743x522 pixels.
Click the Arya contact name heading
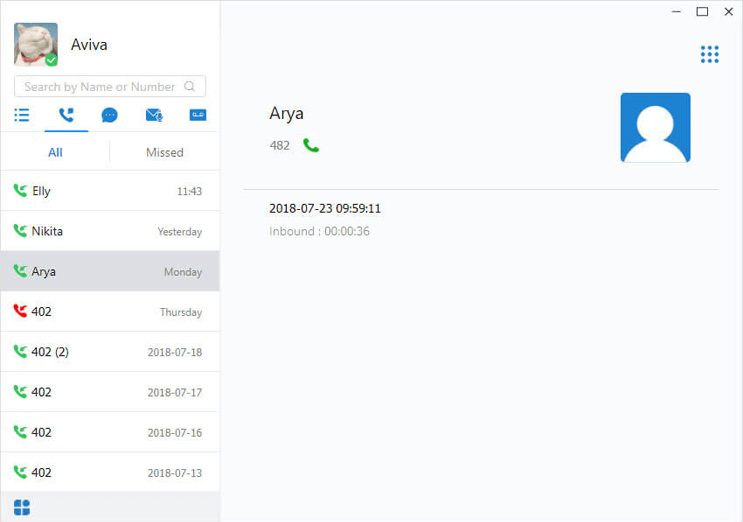click(286, 114)
